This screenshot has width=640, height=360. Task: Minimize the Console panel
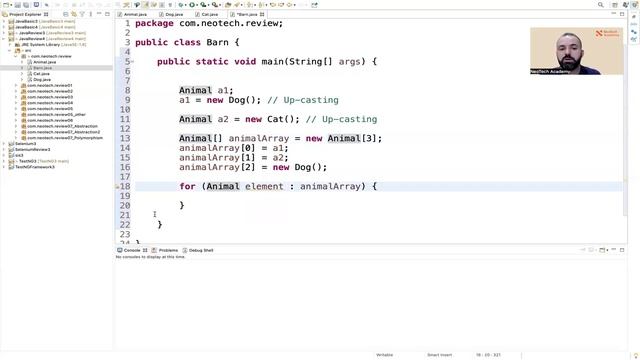click(613, 250)
